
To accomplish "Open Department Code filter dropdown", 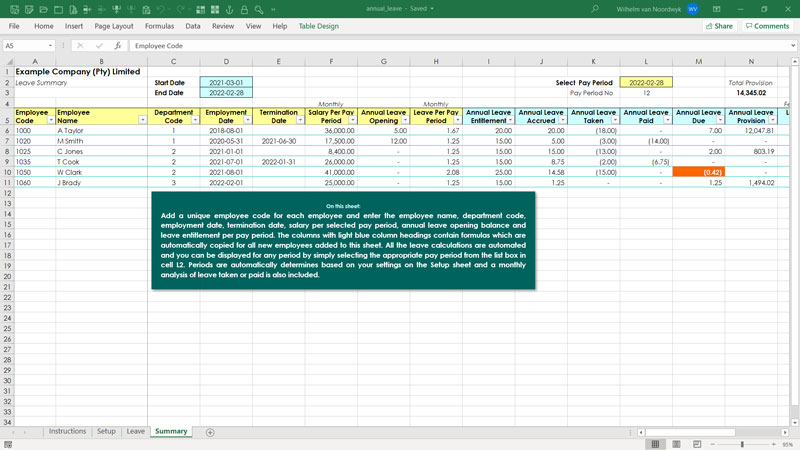I will point(195,120).
